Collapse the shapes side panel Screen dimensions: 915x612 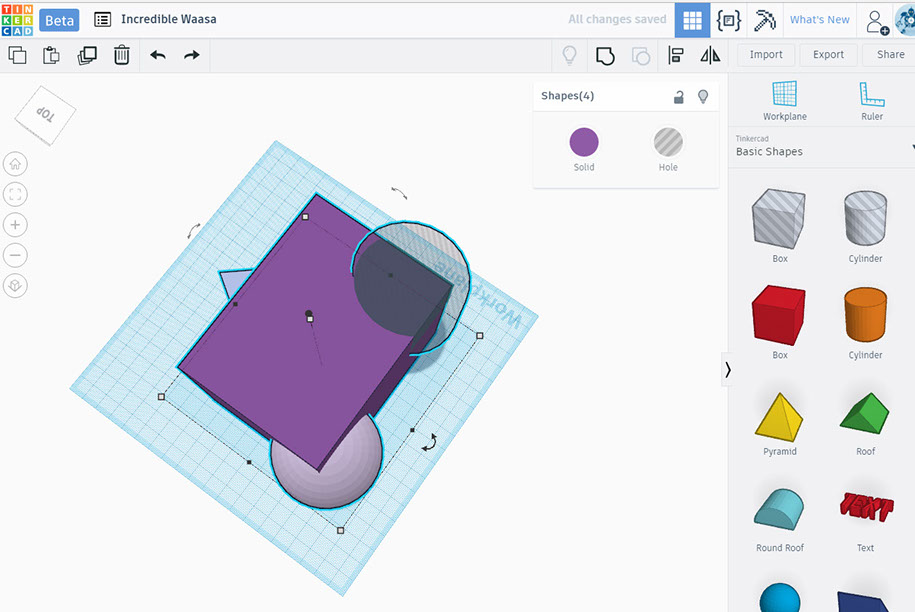[x=727, y=369]
